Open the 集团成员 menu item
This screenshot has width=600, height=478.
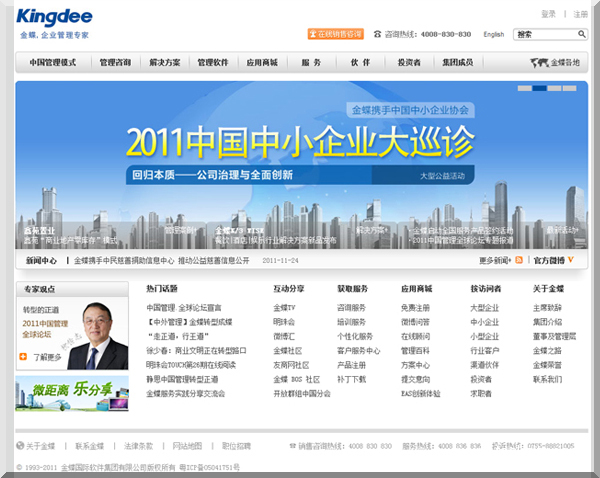[458, 62]
